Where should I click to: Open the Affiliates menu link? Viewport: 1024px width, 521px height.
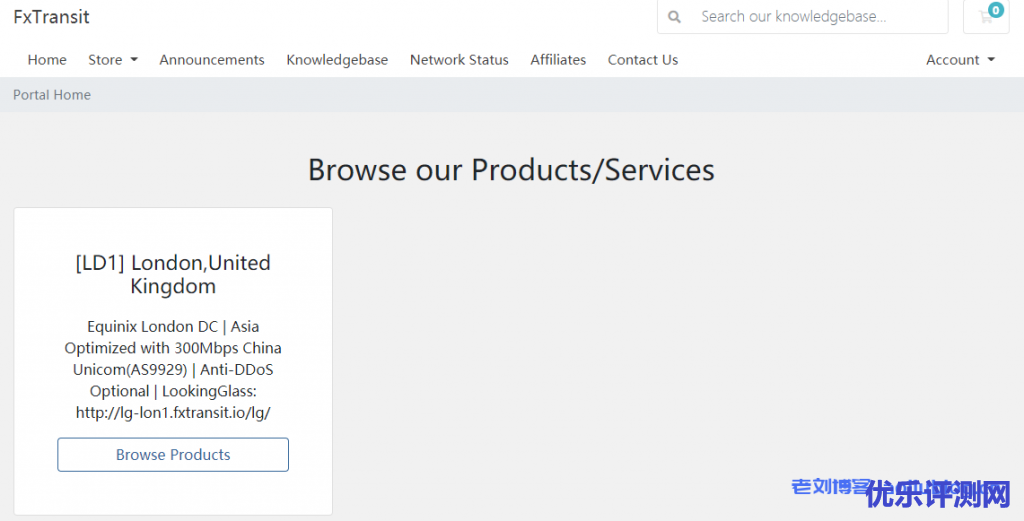pyautogui.click(x=558, y=60)
